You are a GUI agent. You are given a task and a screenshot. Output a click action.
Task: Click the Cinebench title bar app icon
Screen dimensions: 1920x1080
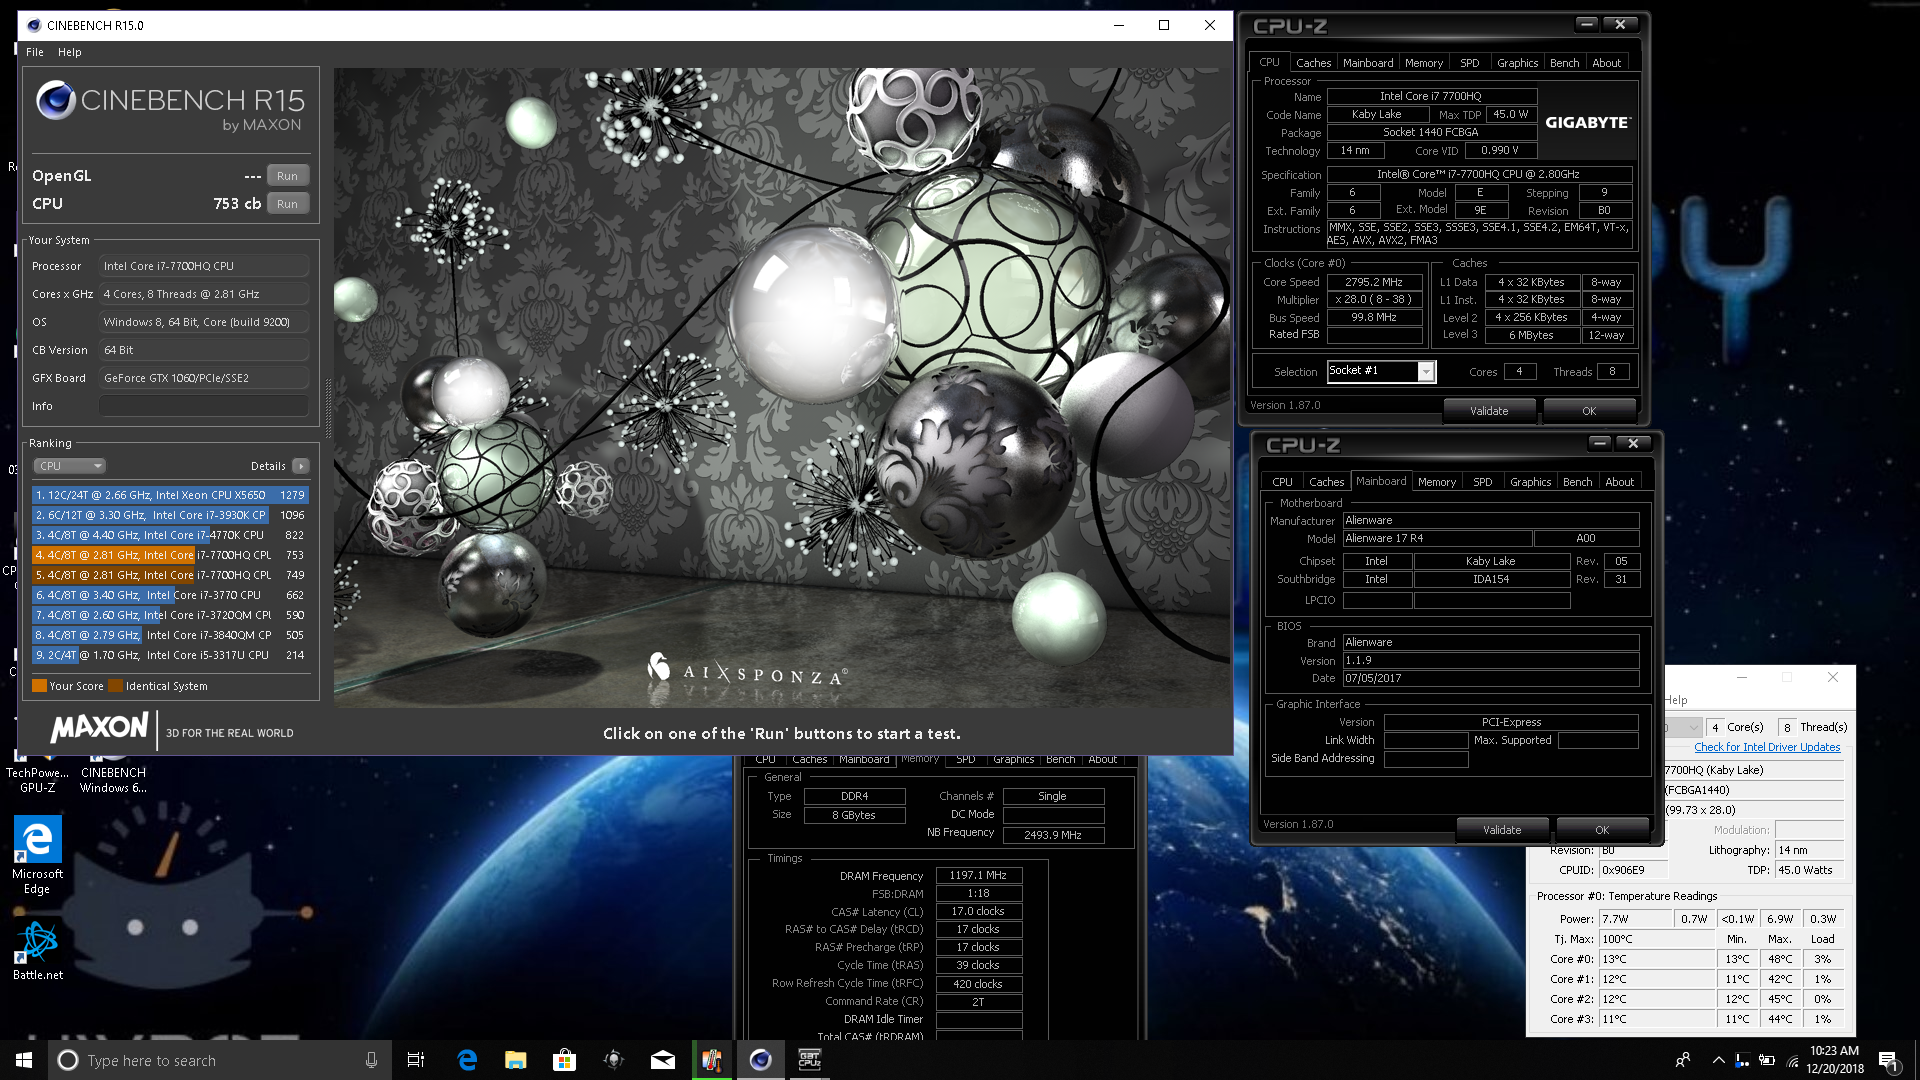coord(34,25)
